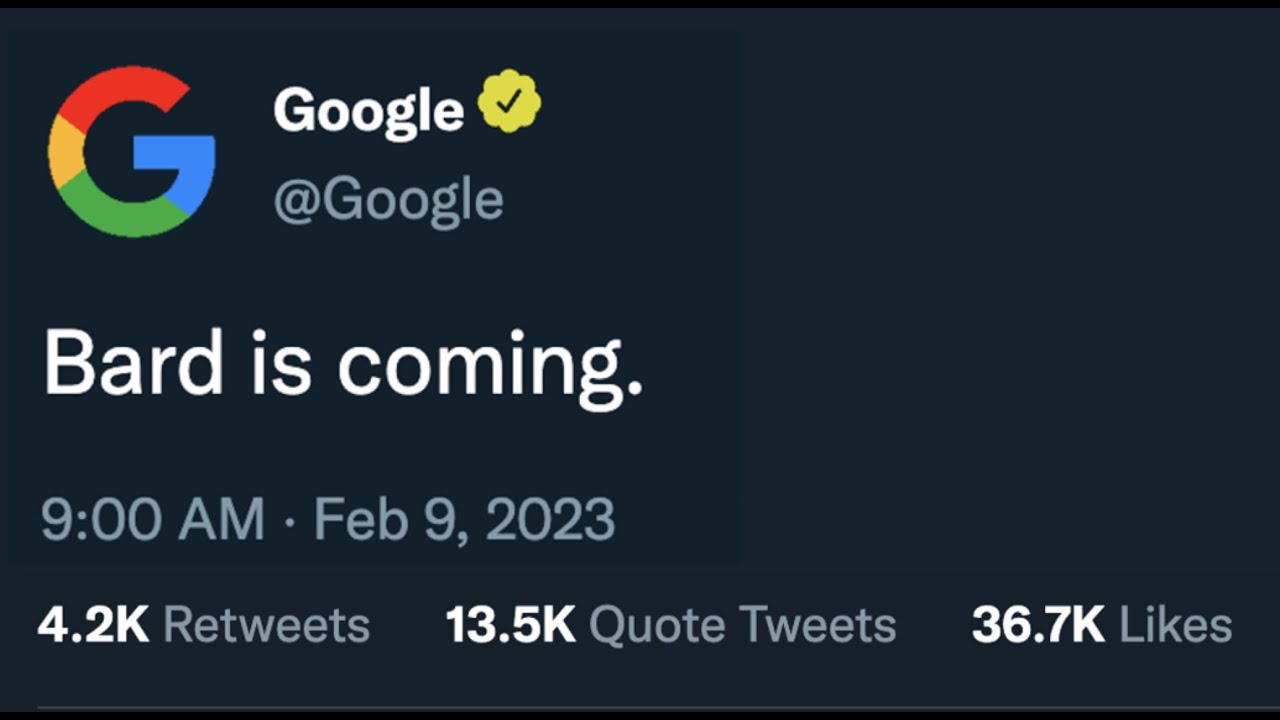Open the Google display name profile
This screenshot has width=1280, height=720.
[368, 109]
